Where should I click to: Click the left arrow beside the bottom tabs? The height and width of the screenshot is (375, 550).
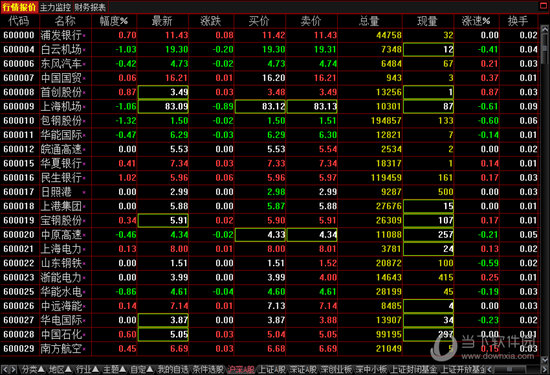pyautogui.click(x=5, y=369)
